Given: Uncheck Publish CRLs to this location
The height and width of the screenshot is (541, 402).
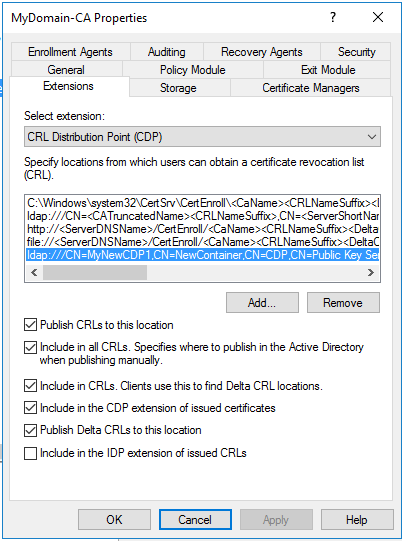Looking at the screenshot, I should (30, 325).
